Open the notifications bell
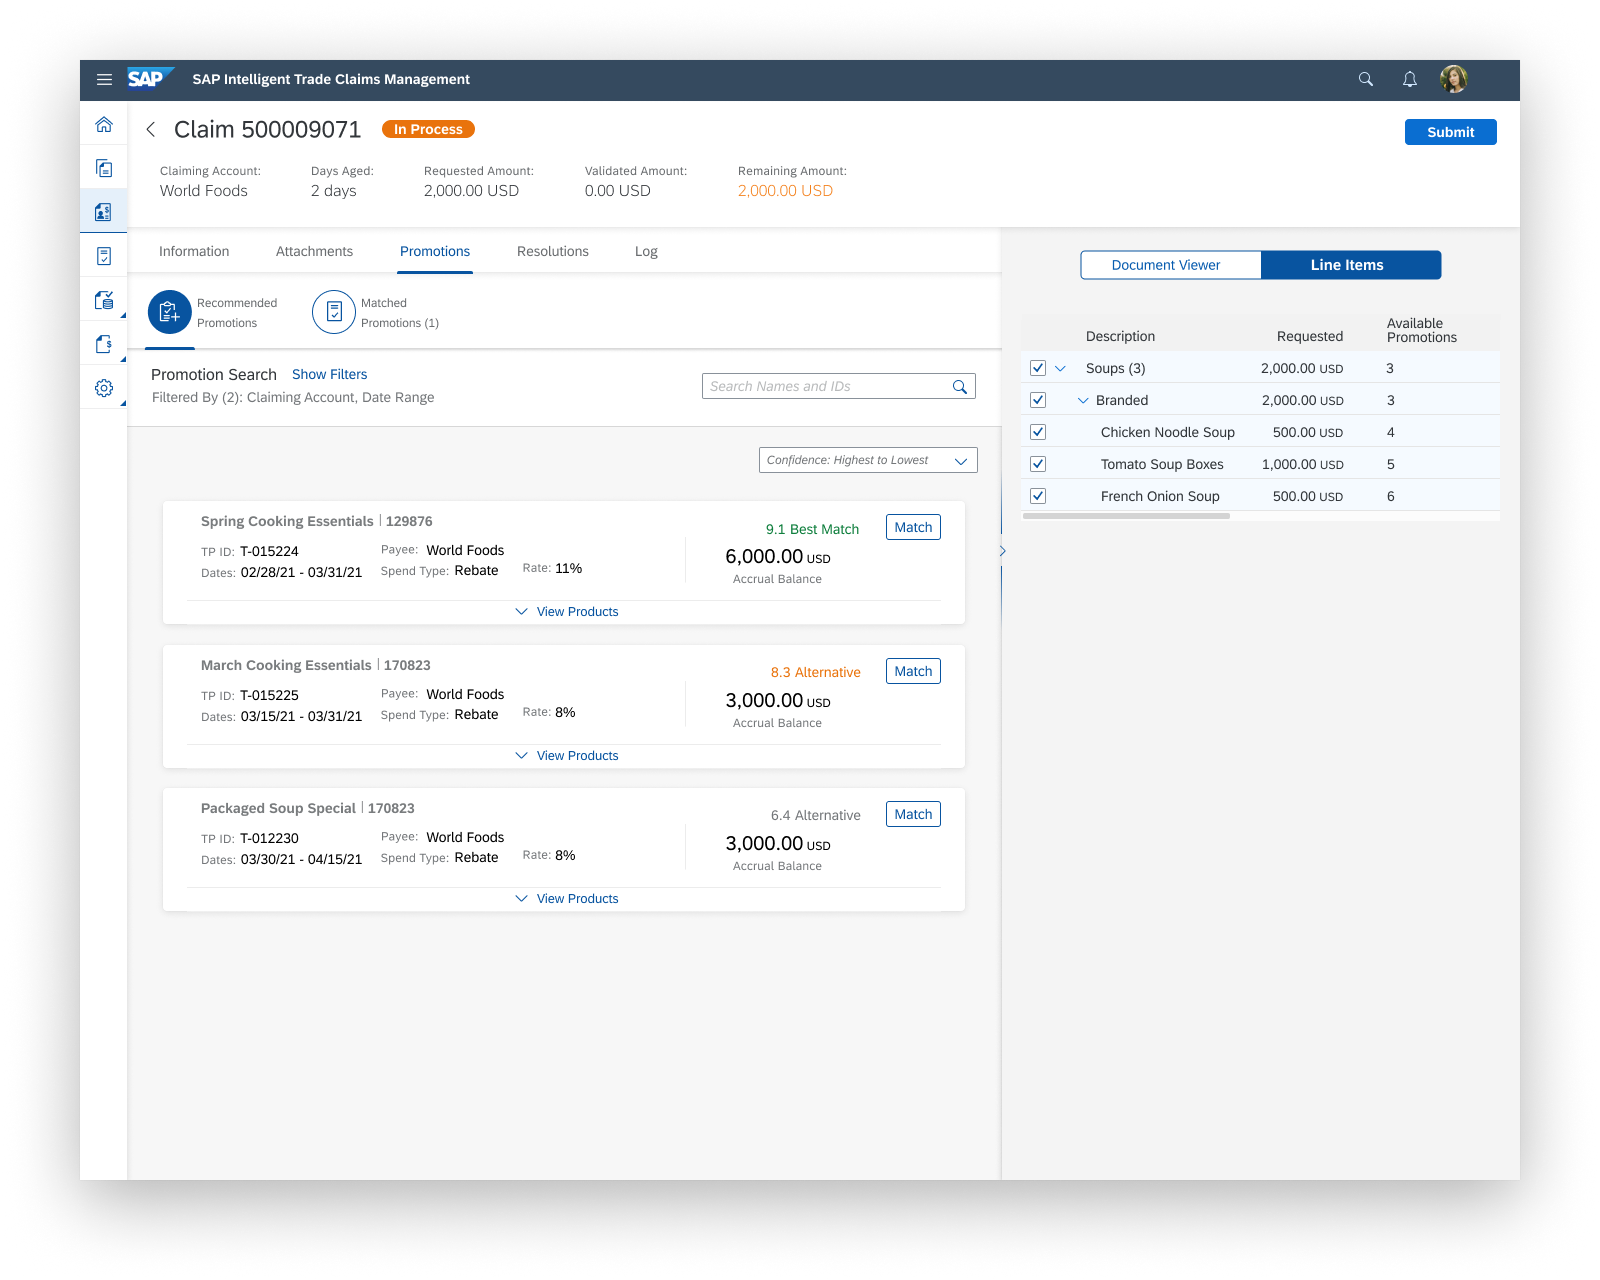Image resolution: width=1600 pixels, height=1280 pixels. point(1410,80)
